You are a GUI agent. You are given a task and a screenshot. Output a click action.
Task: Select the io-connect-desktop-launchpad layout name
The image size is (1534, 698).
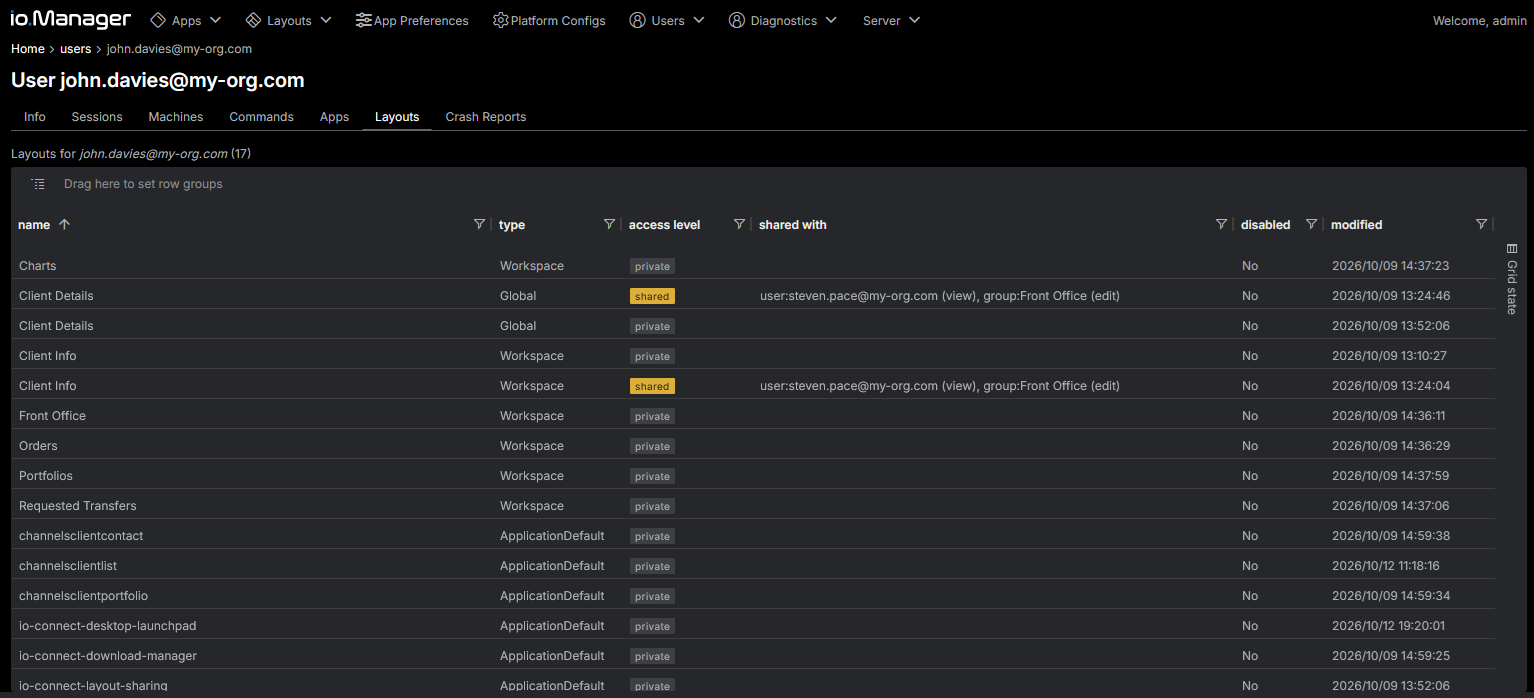[x=108, y=626]
